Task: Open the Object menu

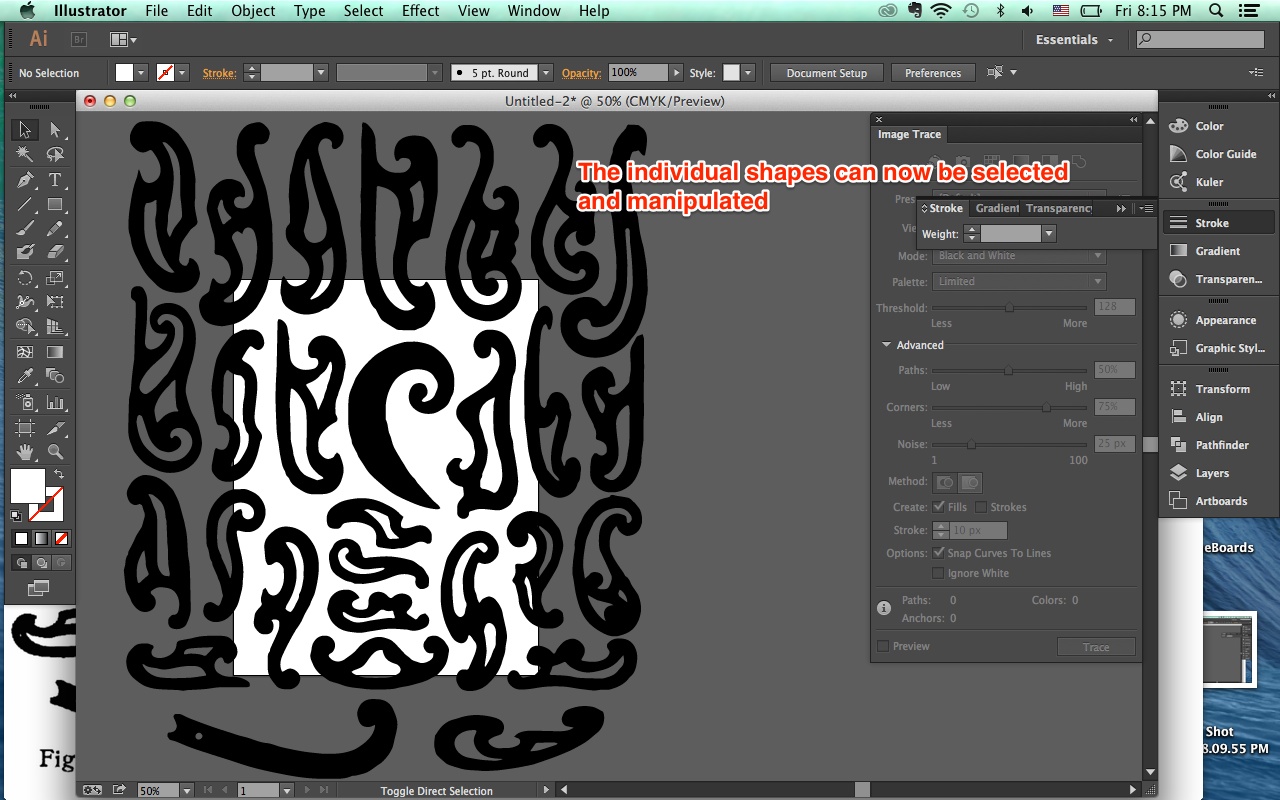Action: click(x=253, y=11)
